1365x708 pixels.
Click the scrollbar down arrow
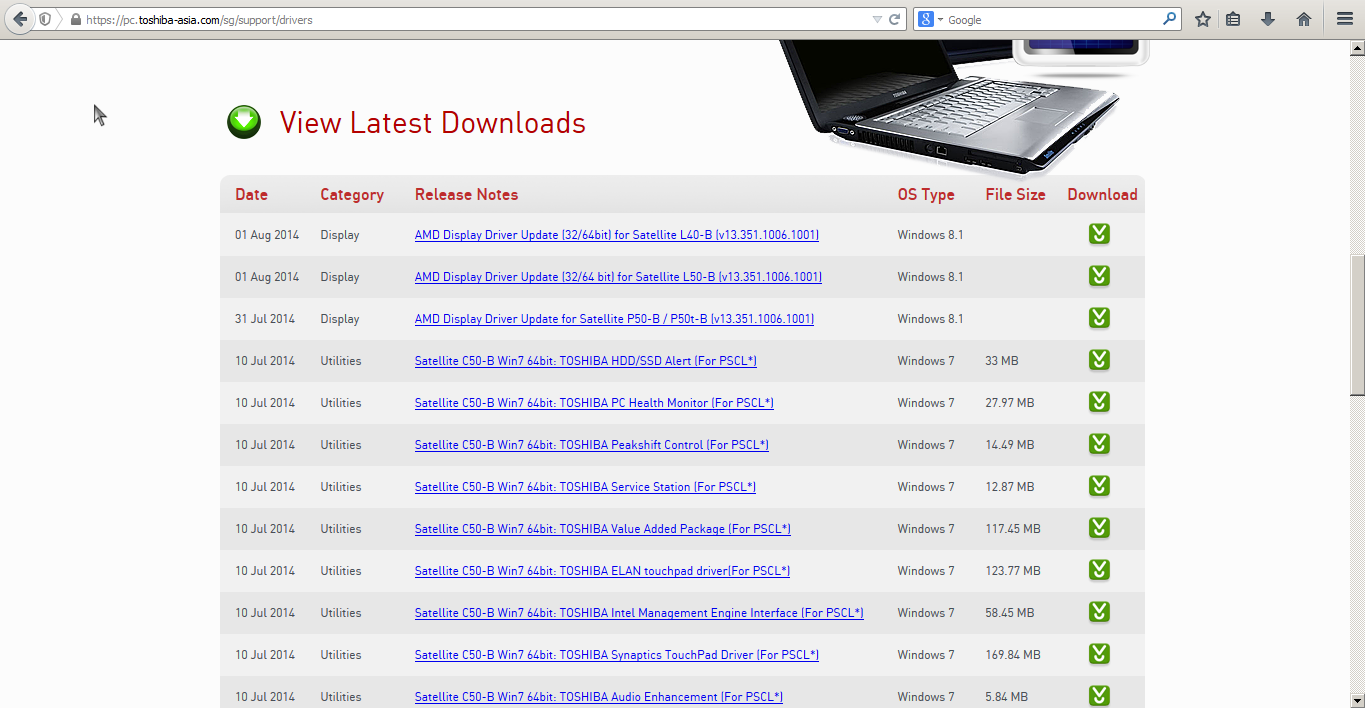point(1357,700)
